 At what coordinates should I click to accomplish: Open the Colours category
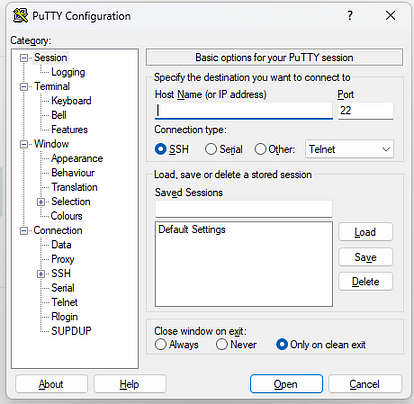[x=66, y=216]
